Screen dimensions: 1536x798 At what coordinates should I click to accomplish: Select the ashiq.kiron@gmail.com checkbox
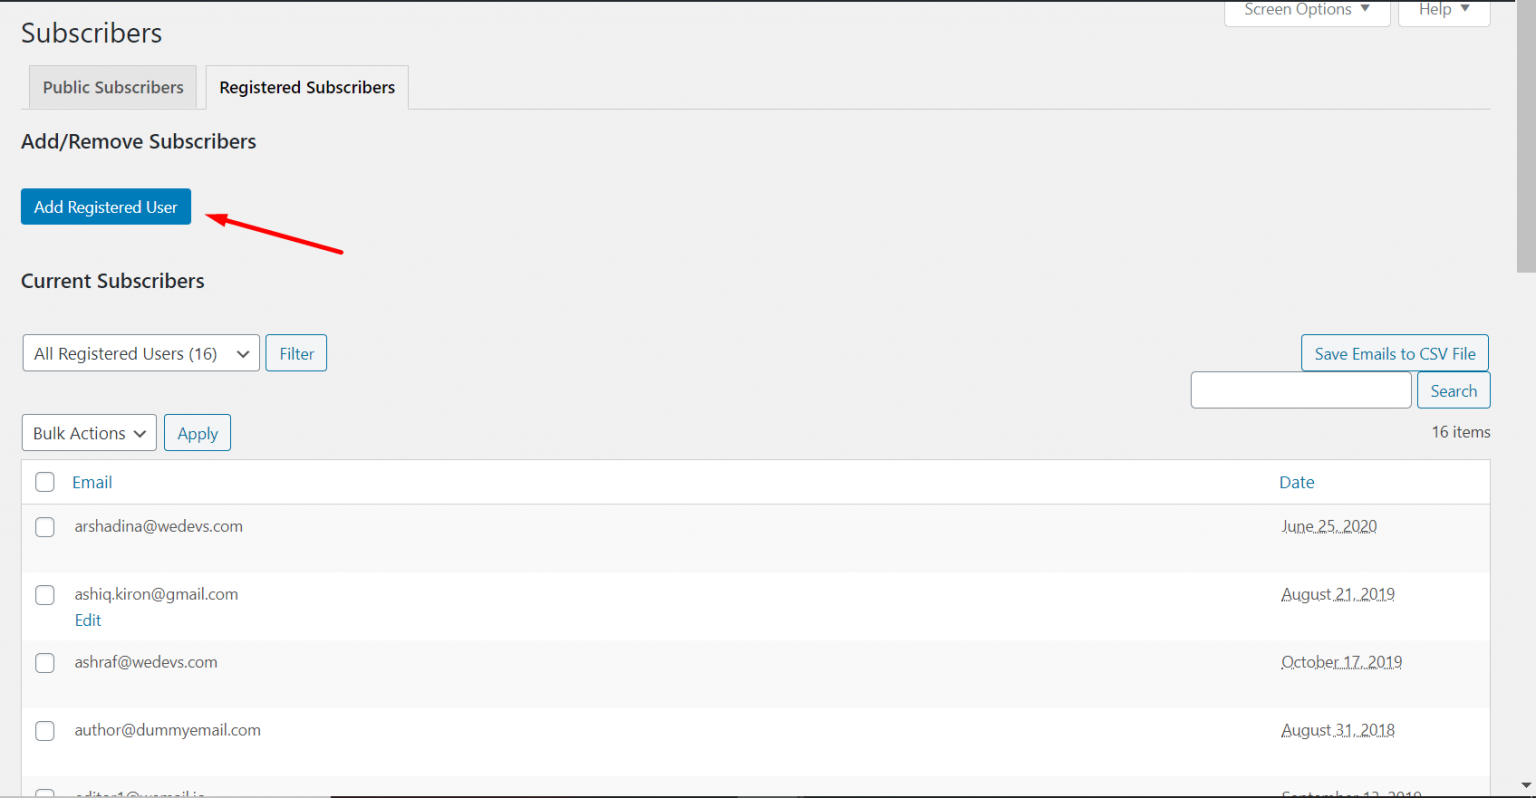45,595
